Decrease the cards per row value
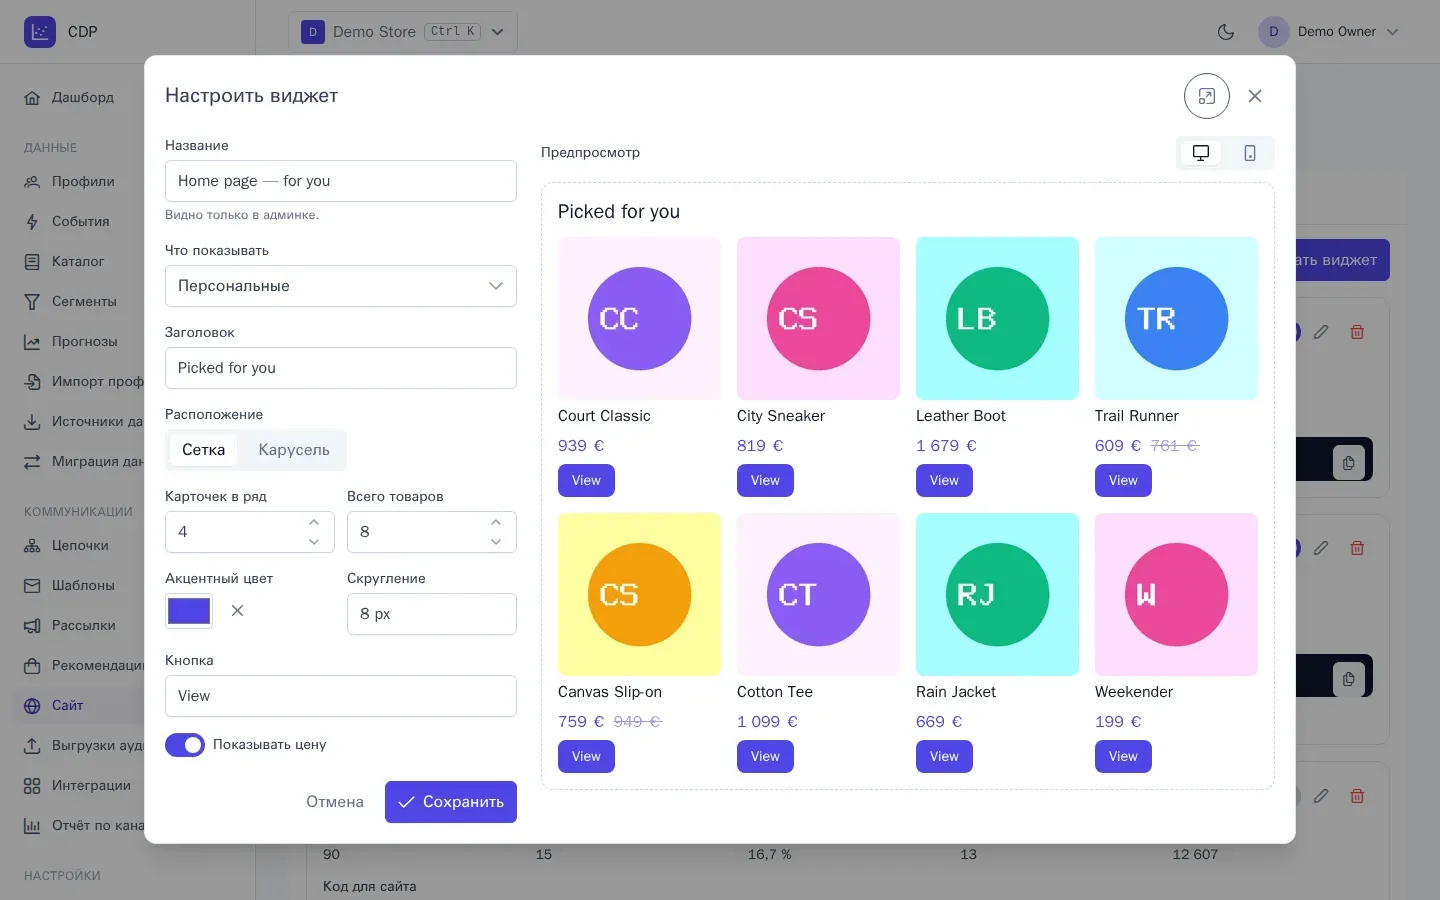1440x900 pixels. 314,542
